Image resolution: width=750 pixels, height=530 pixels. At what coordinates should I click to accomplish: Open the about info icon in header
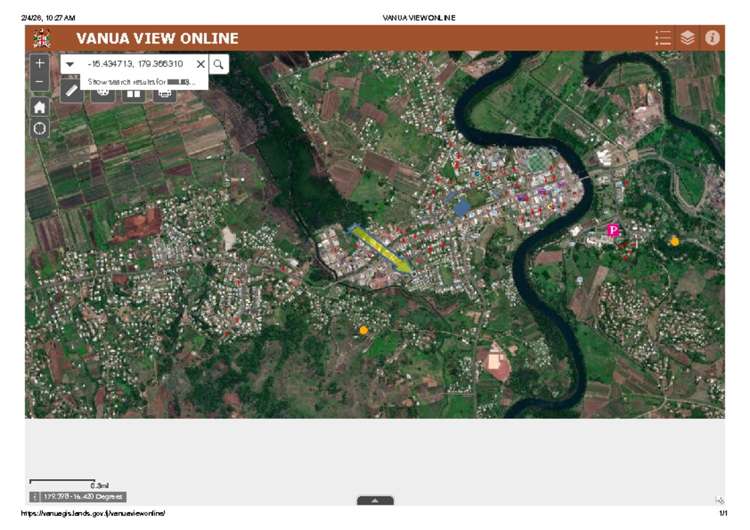pyautogui.click(x=712, y=38)
